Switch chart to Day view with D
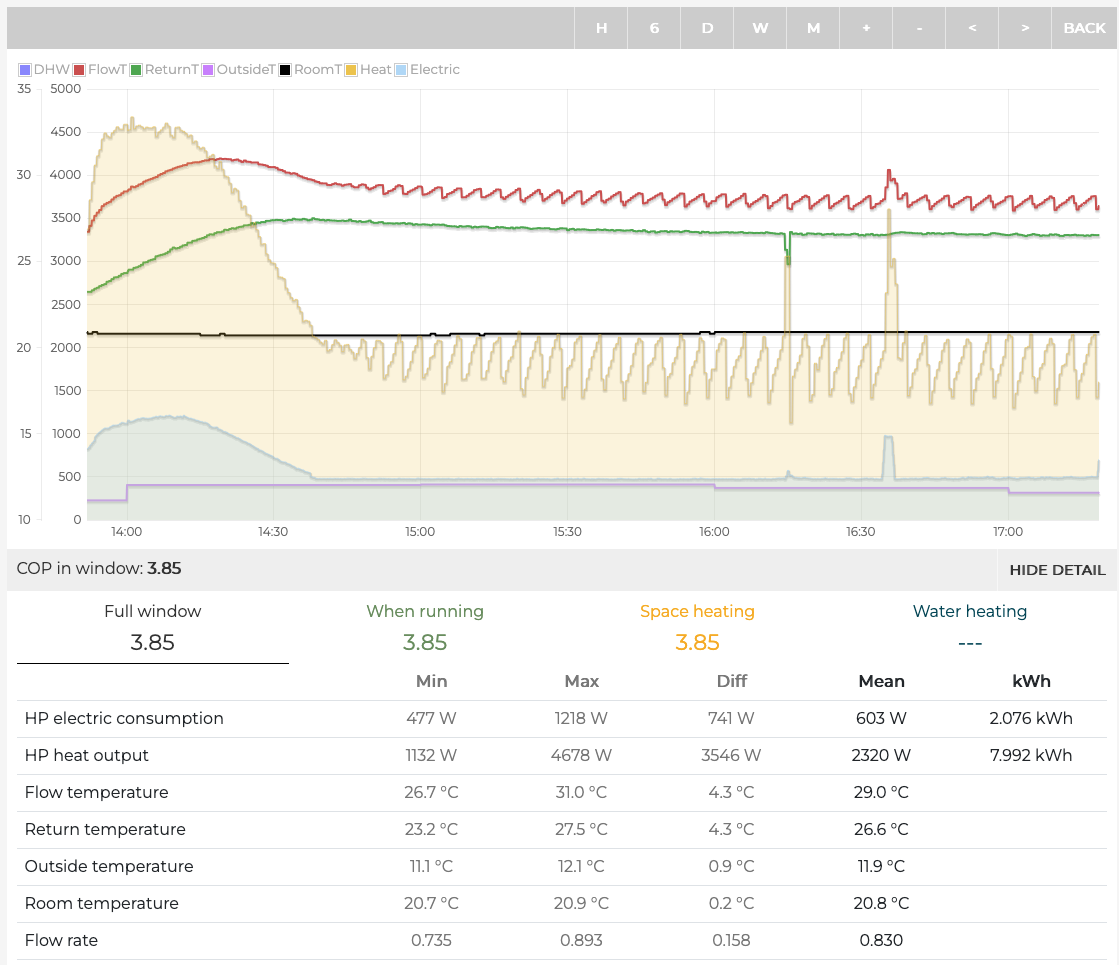The height and width of the screenshot is (965, 1119). click(707, 28)
